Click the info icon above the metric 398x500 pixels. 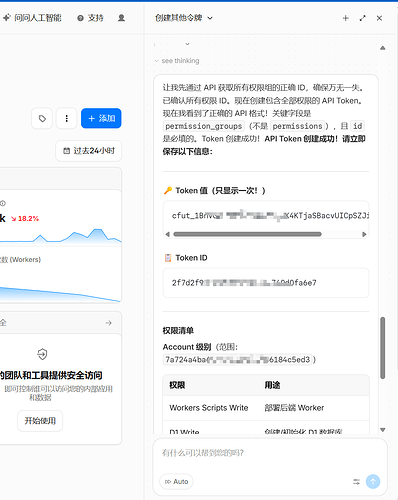click(x=3, y=203)
